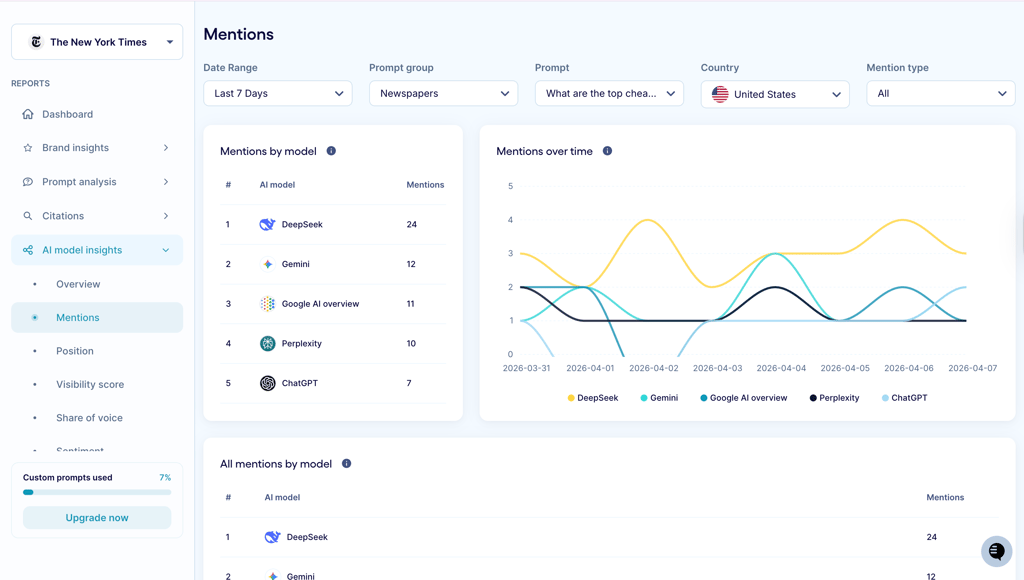This screenshot has height=580, width=1024.
Task: Click ChatGPT logo icon
Action: (268, 383)
